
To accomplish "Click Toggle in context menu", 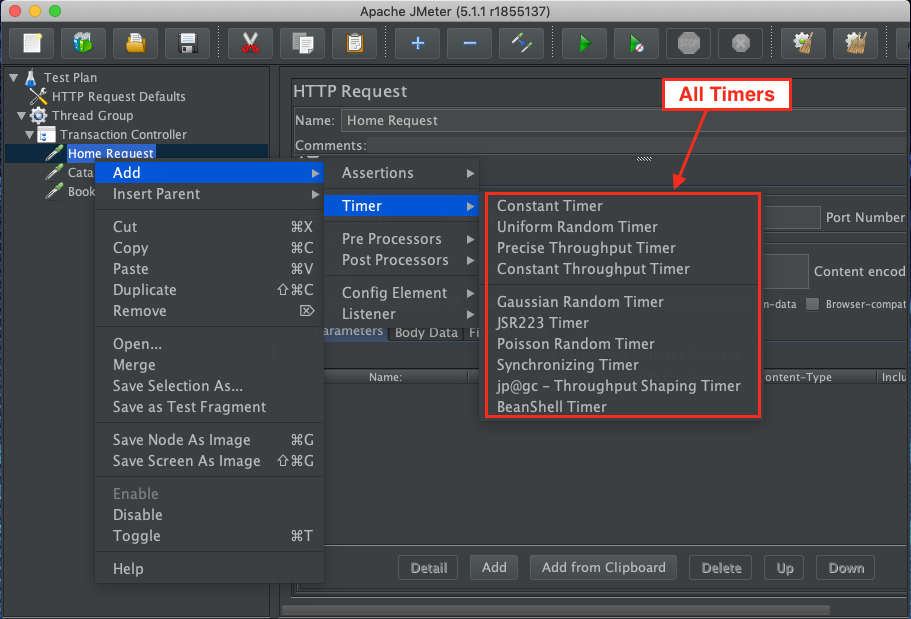I will point(209,536).
